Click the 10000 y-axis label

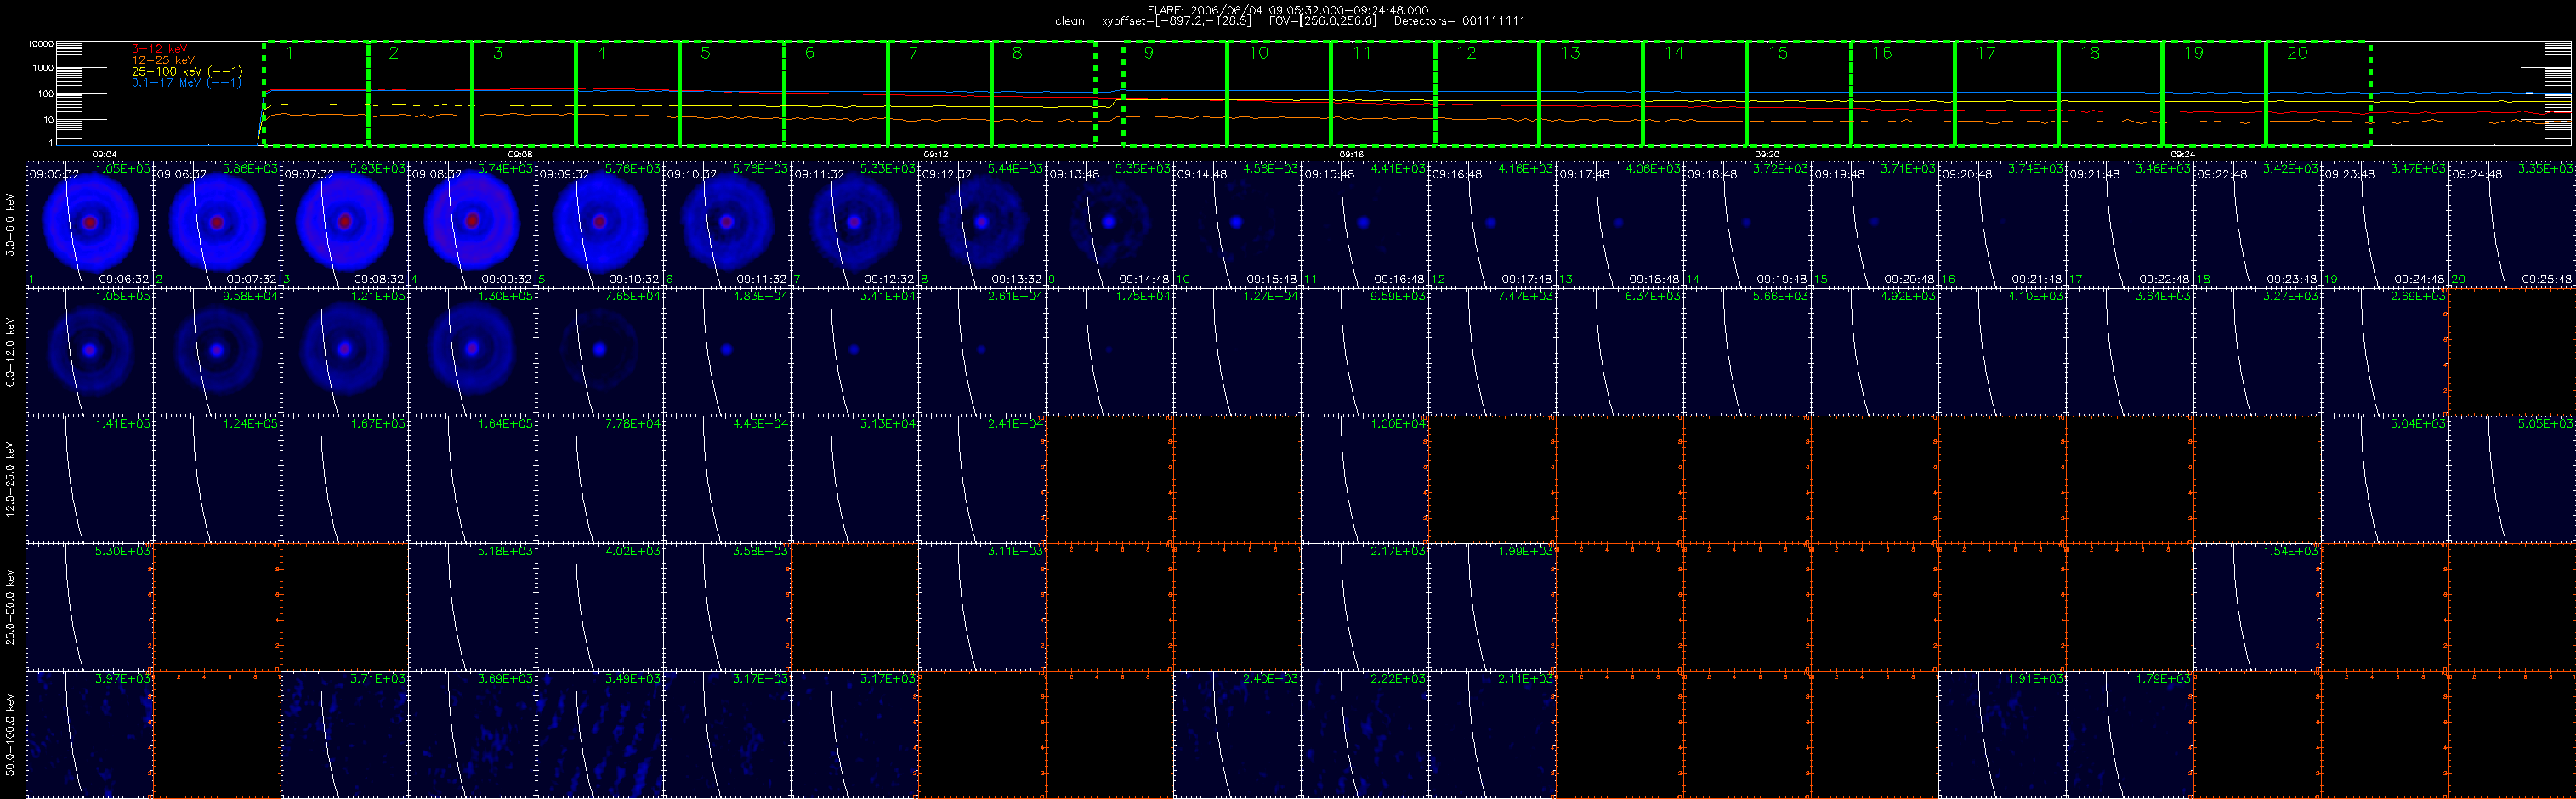pos(40,44)
